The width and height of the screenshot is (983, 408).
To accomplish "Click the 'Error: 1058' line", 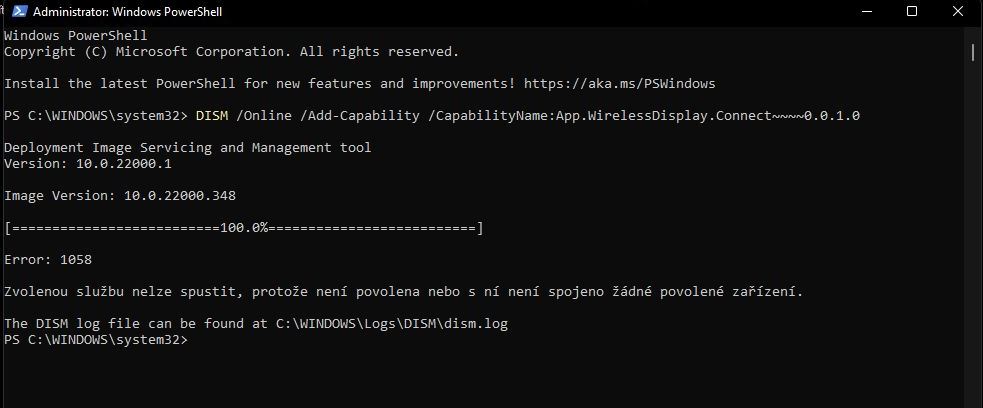I will pos(48,260).
